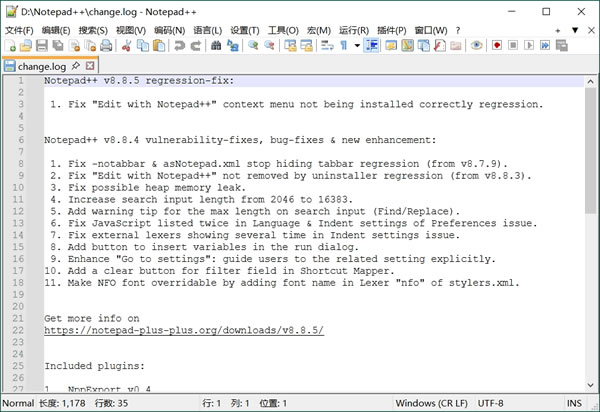Toggle the indent guide button
600x412 pixels.
[371, 46]
